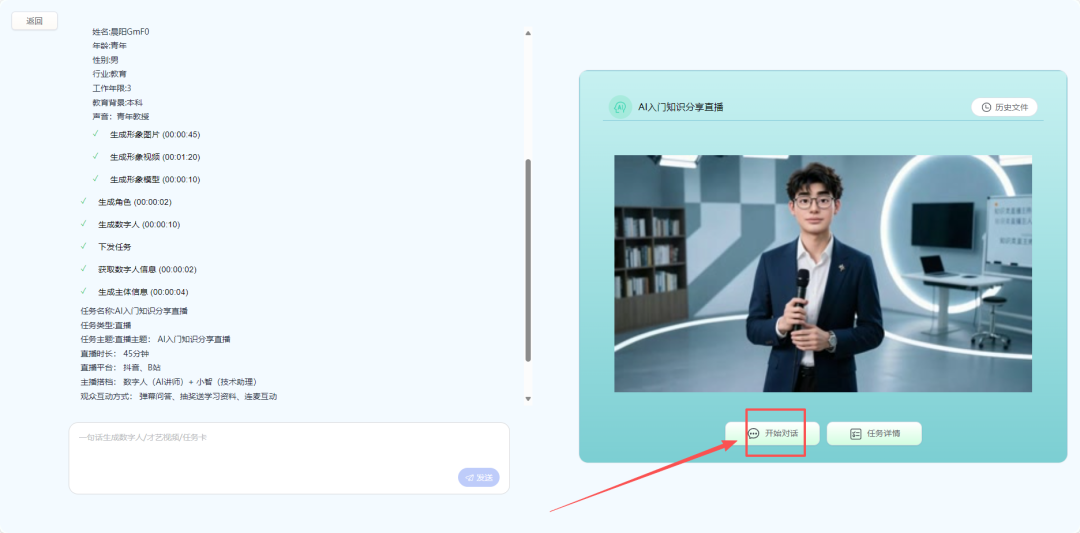
Task: Select the 生成形象视频 step row
Action: [154, 157]
